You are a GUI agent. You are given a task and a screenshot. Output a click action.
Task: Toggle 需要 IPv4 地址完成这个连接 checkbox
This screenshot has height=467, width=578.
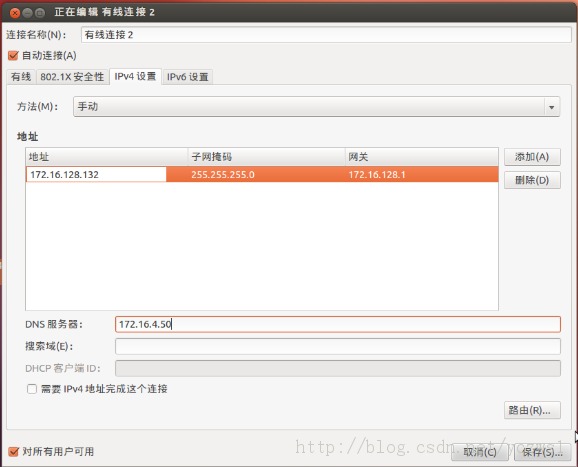point(32,389)
